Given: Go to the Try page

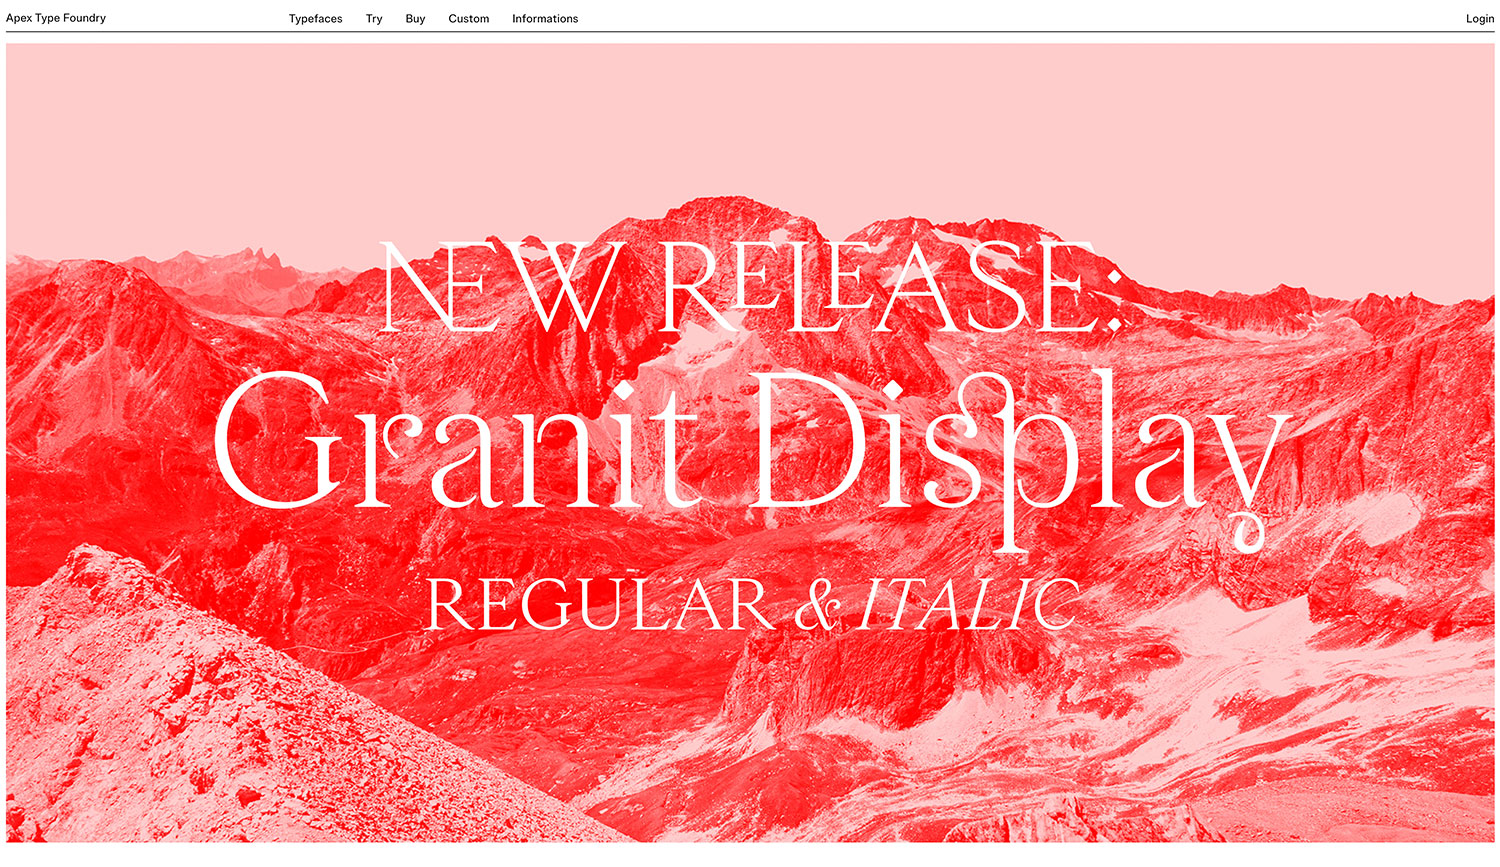Looking at the screenshot, I should (x=374, y=19).
